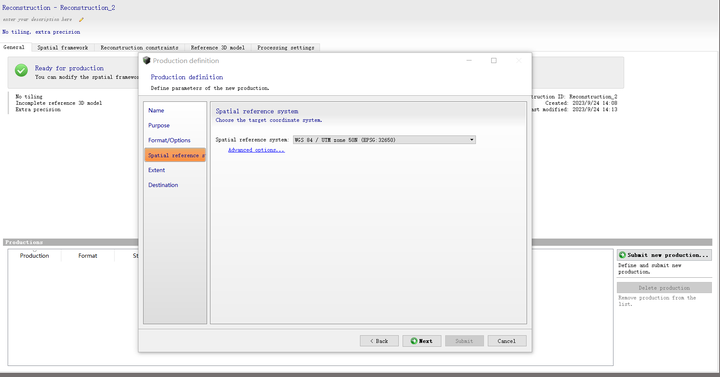This screenshot has width=720, height=377.
Task: Open Advanced options link
Action: point(256,150)
